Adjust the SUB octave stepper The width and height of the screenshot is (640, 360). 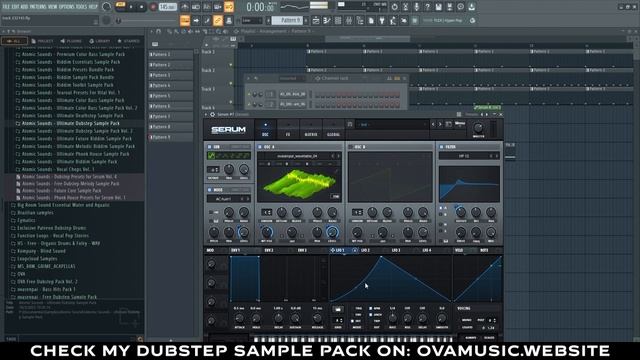pyautogui.click(x=213, y=169)
